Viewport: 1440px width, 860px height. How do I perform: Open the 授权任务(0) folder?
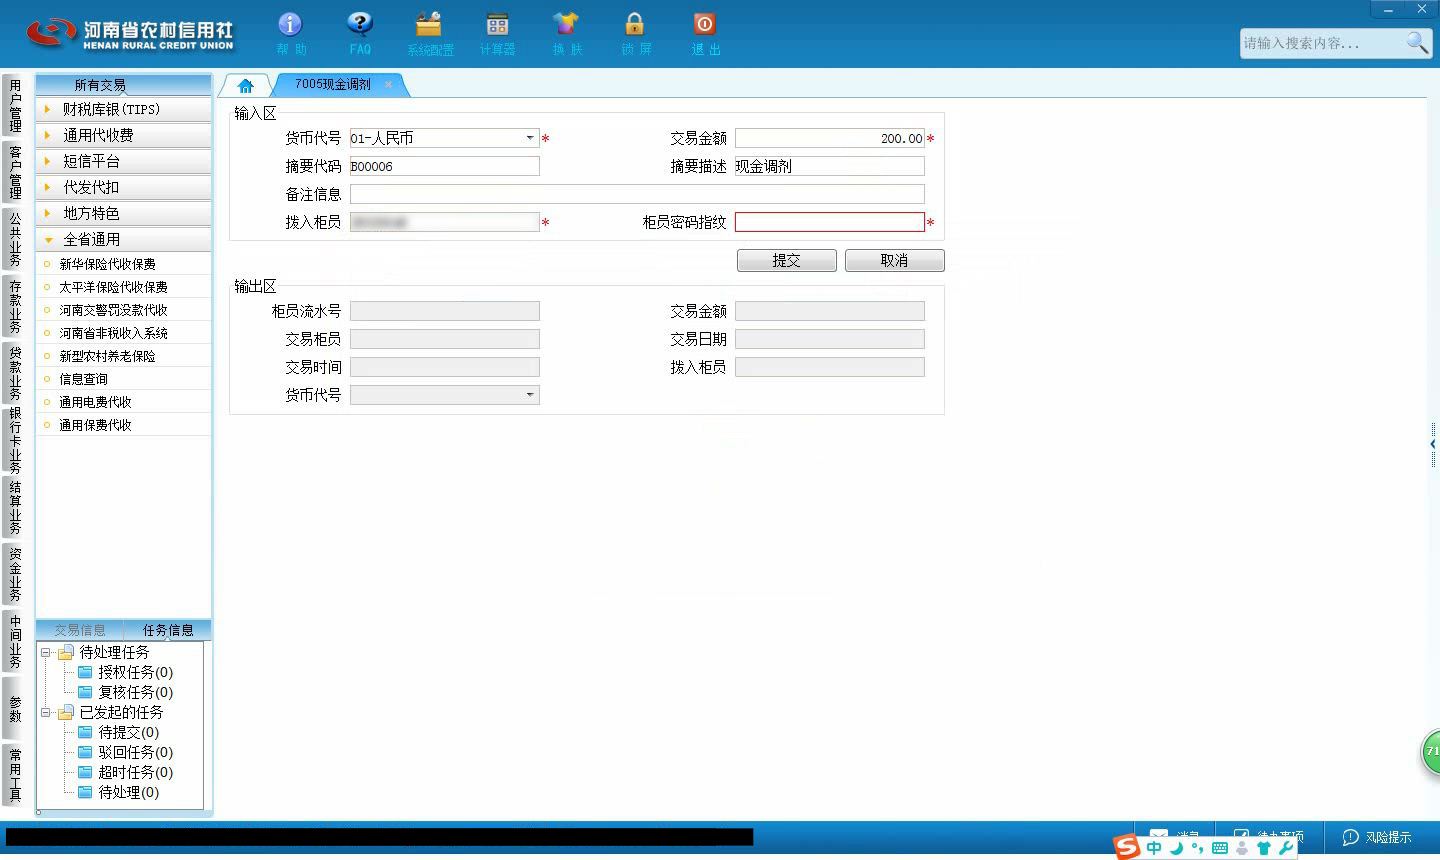(125, 672)
